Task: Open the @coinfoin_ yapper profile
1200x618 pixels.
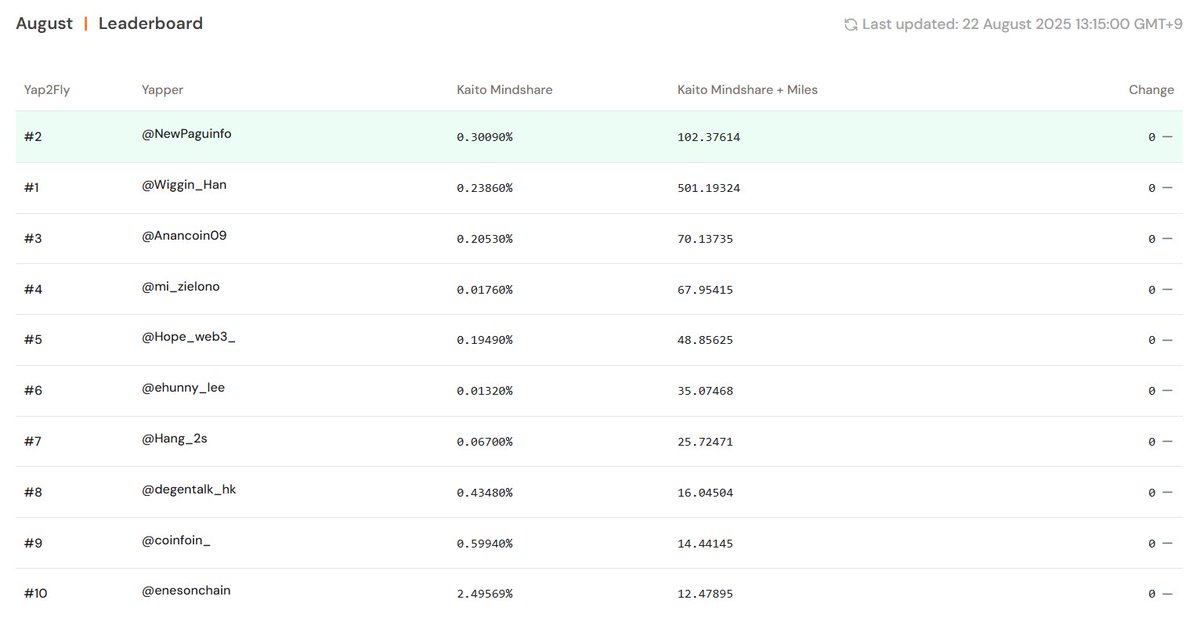Action: click(x=176, y=541)
